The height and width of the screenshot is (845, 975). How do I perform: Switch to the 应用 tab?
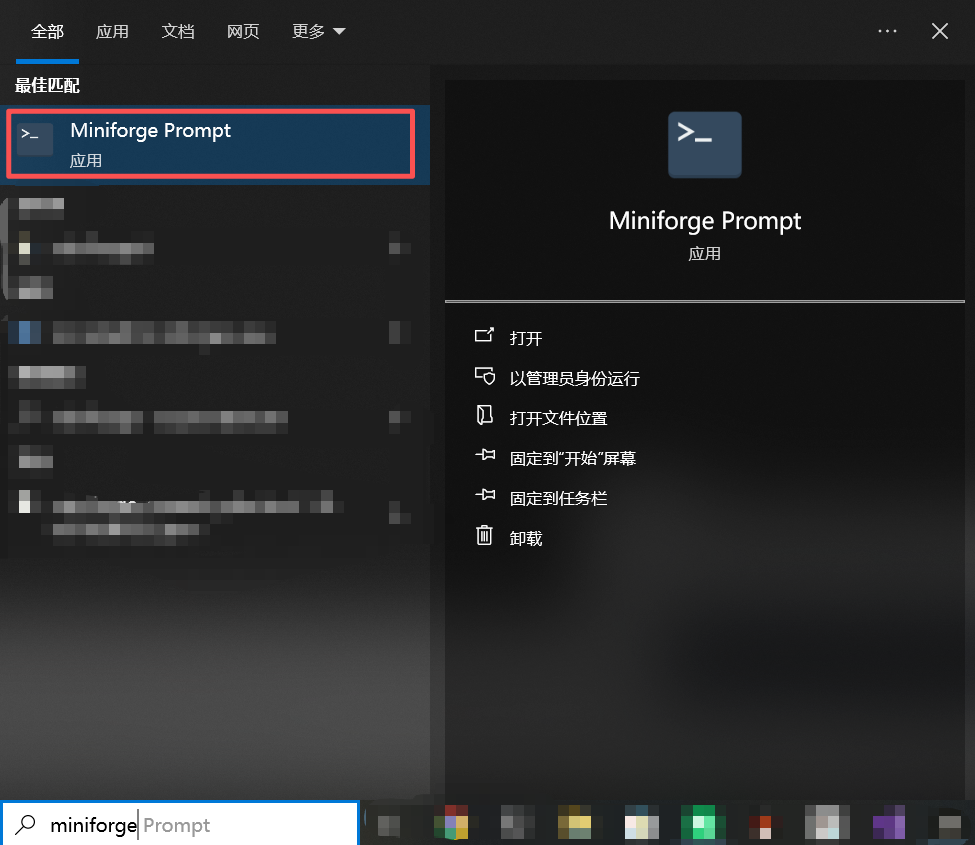112,32
